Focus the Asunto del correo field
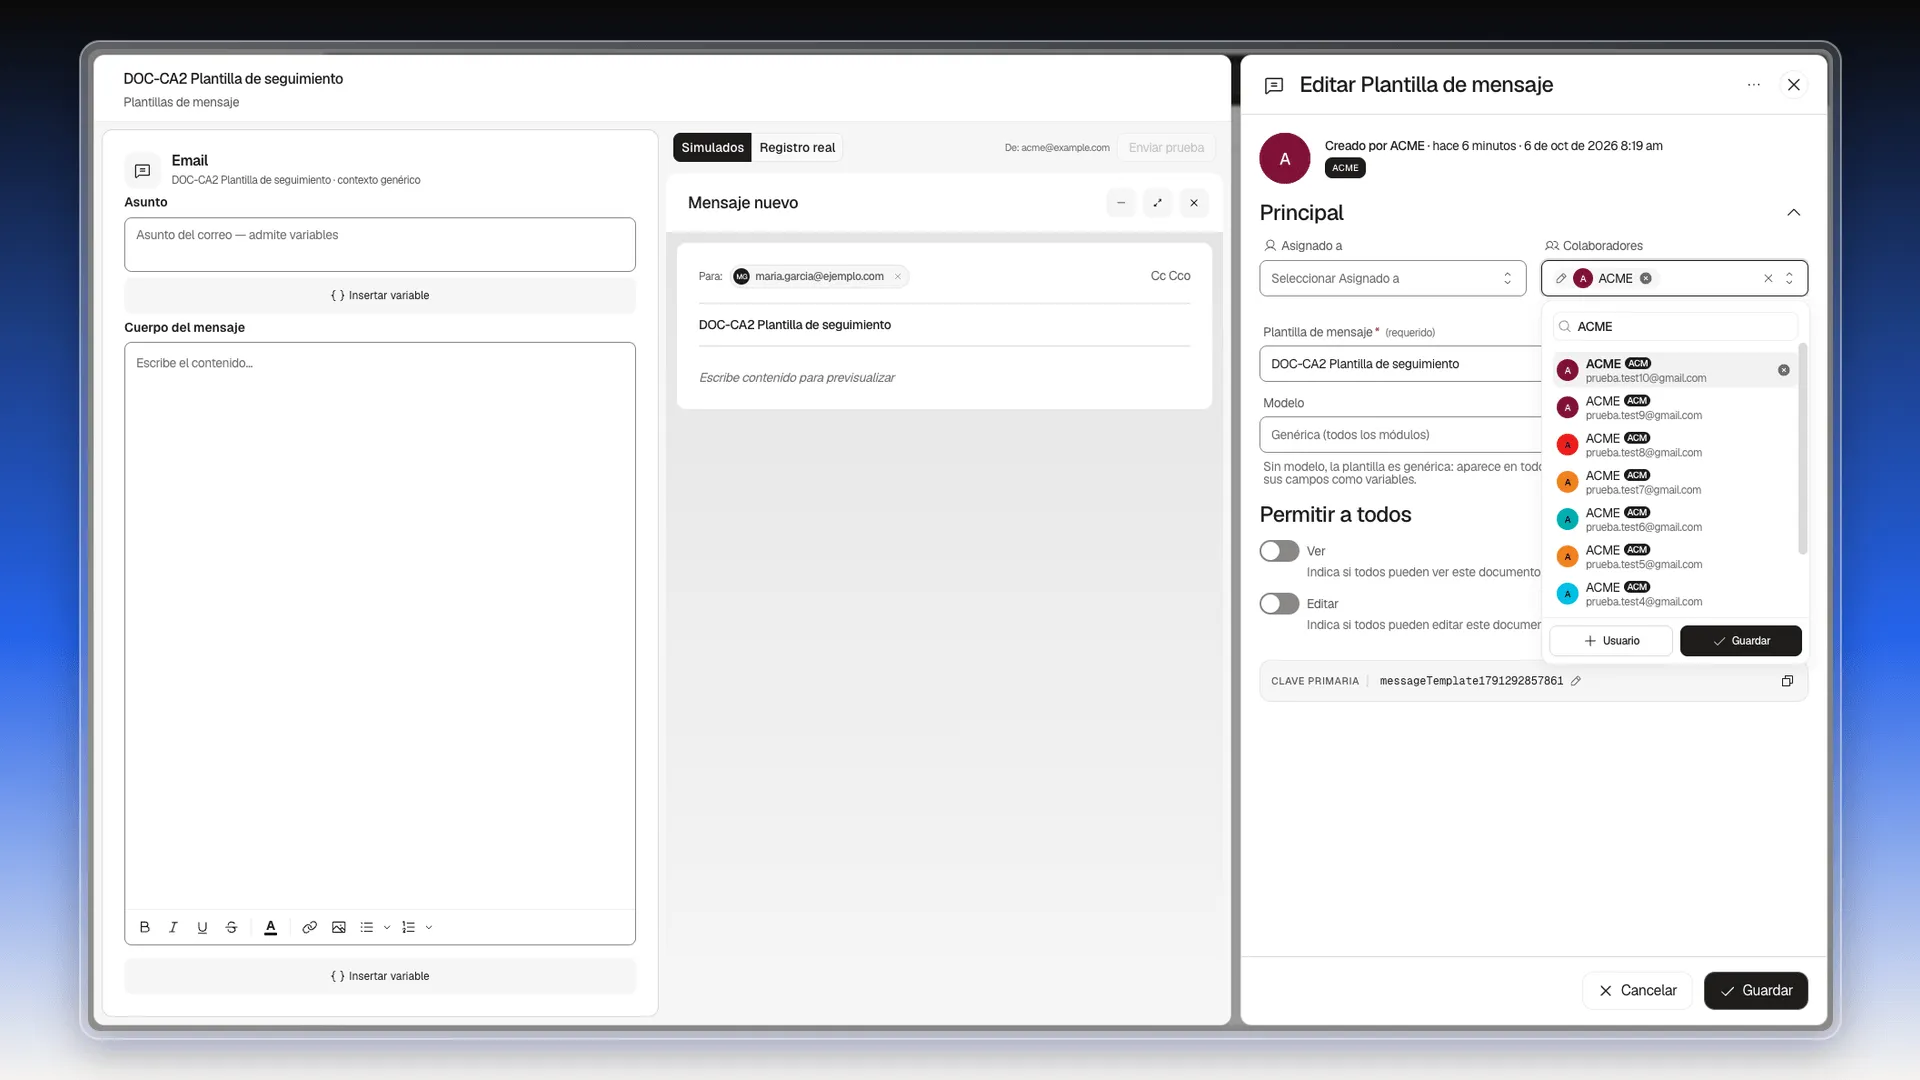The image size is (1920, 1080). tap(380, 244)
